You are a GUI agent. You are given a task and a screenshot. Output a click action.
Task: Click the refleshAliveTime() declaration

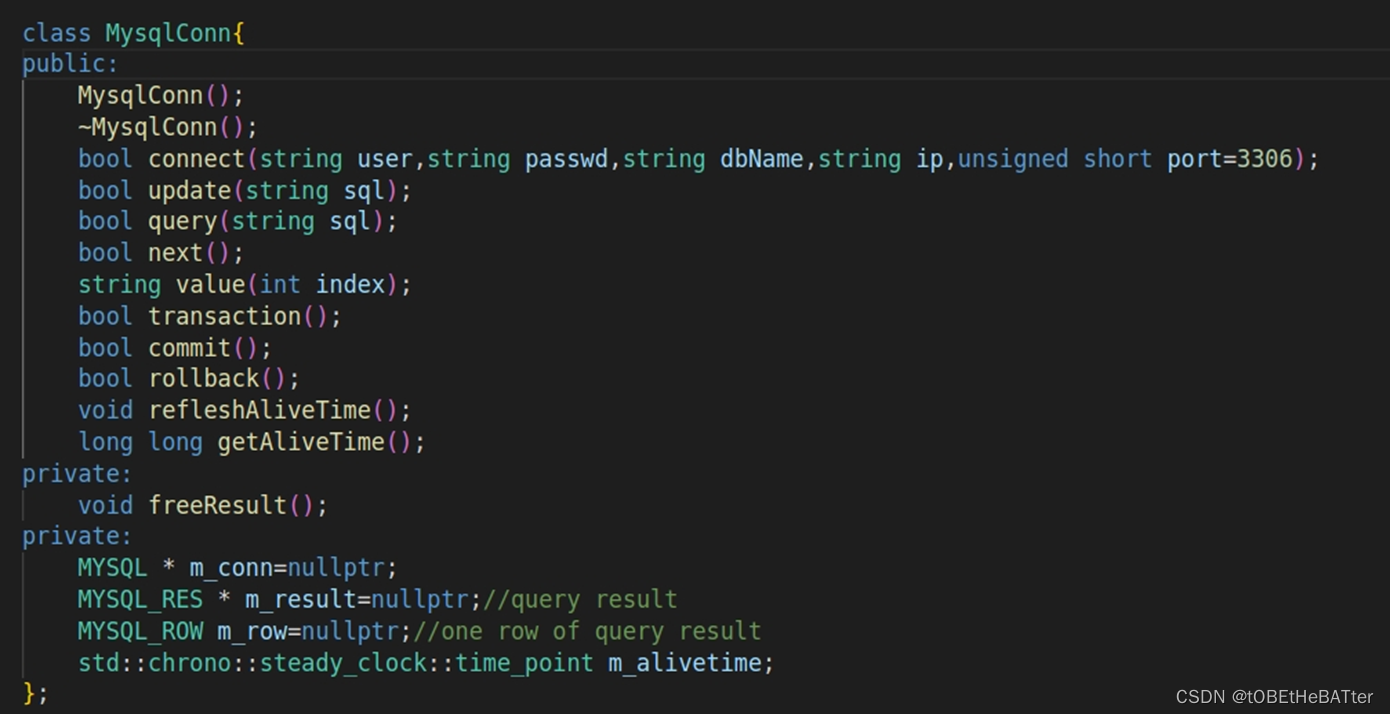tap(245, 409)
